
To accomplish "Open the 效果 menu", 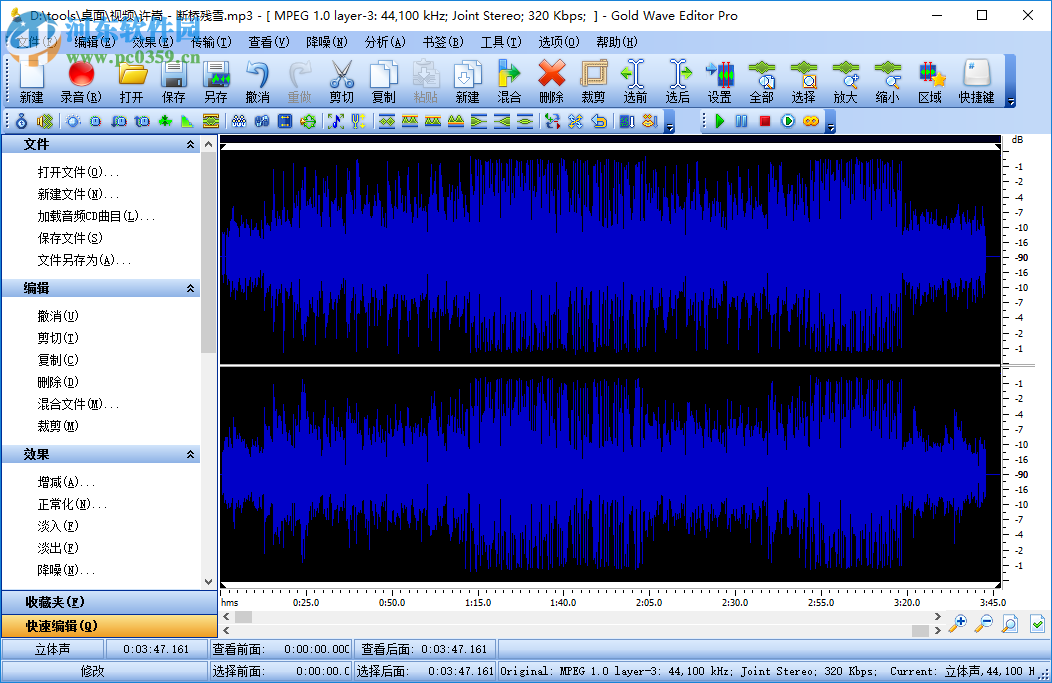I will pos(148,42).
